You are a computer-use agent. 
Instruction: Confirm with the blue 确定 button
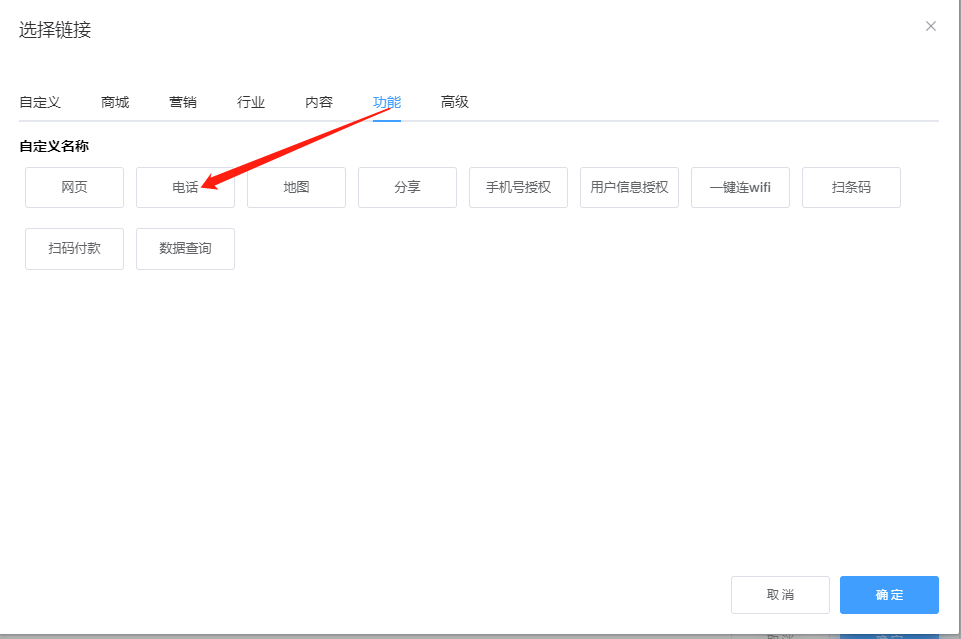point(889,595)
